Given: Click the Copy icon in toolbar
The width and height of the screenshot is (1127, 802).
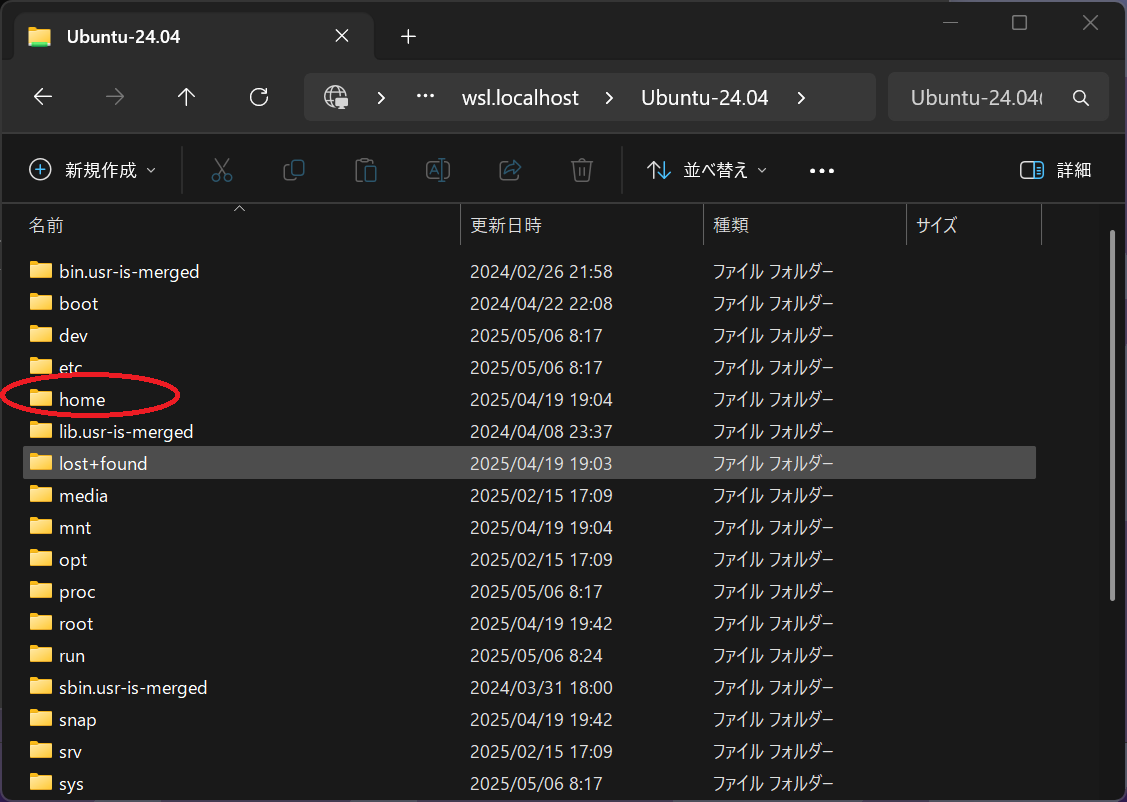Looking at the screenshot, I should coord(294,170).
